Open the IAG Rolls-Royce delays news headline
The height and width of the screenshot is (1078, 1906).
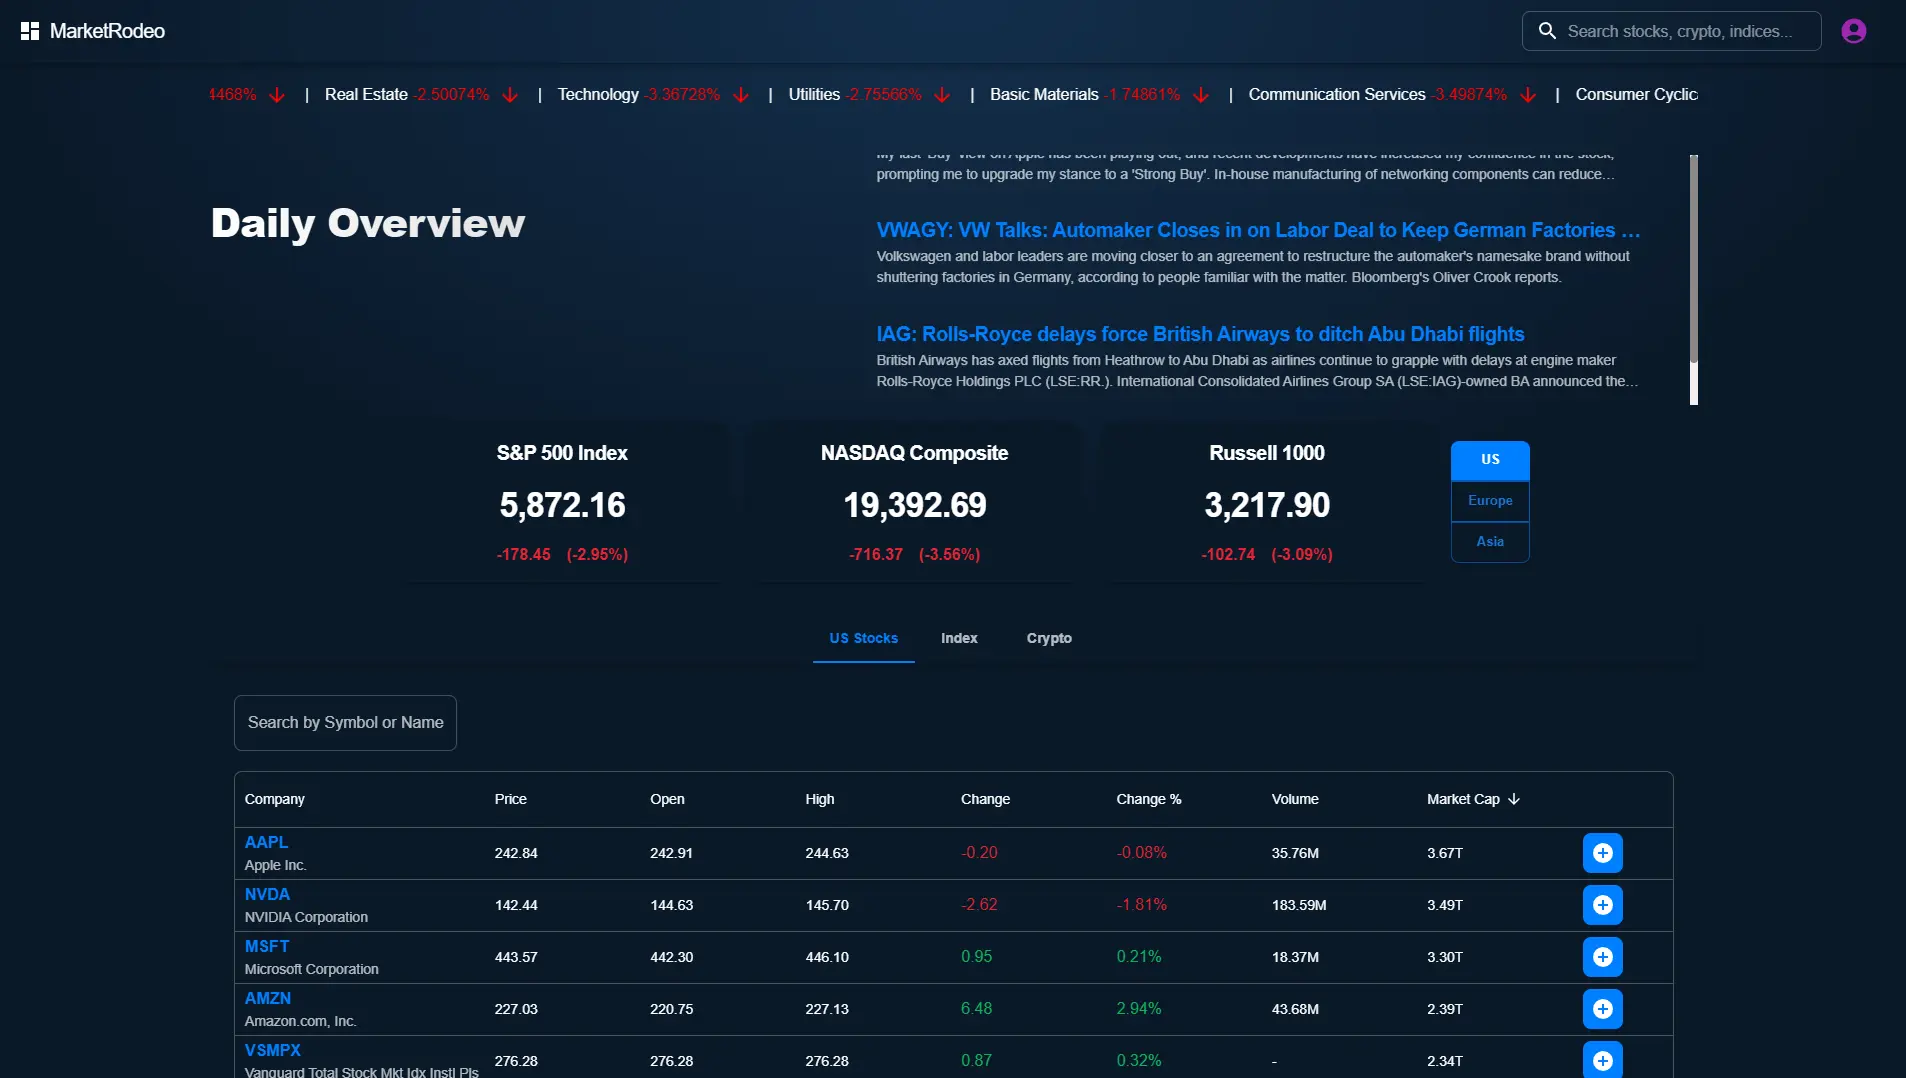1200,334
